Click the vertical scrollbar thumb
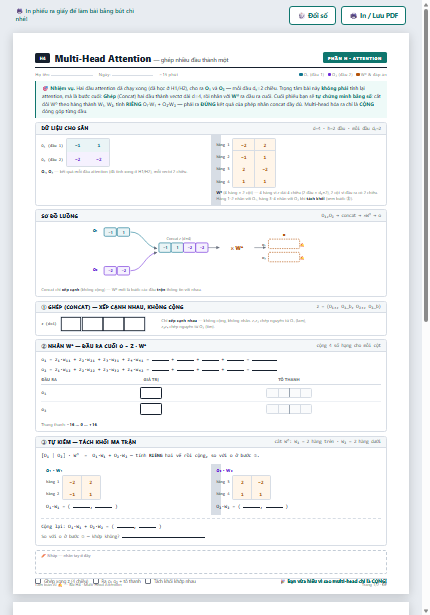 coord(426,166)
